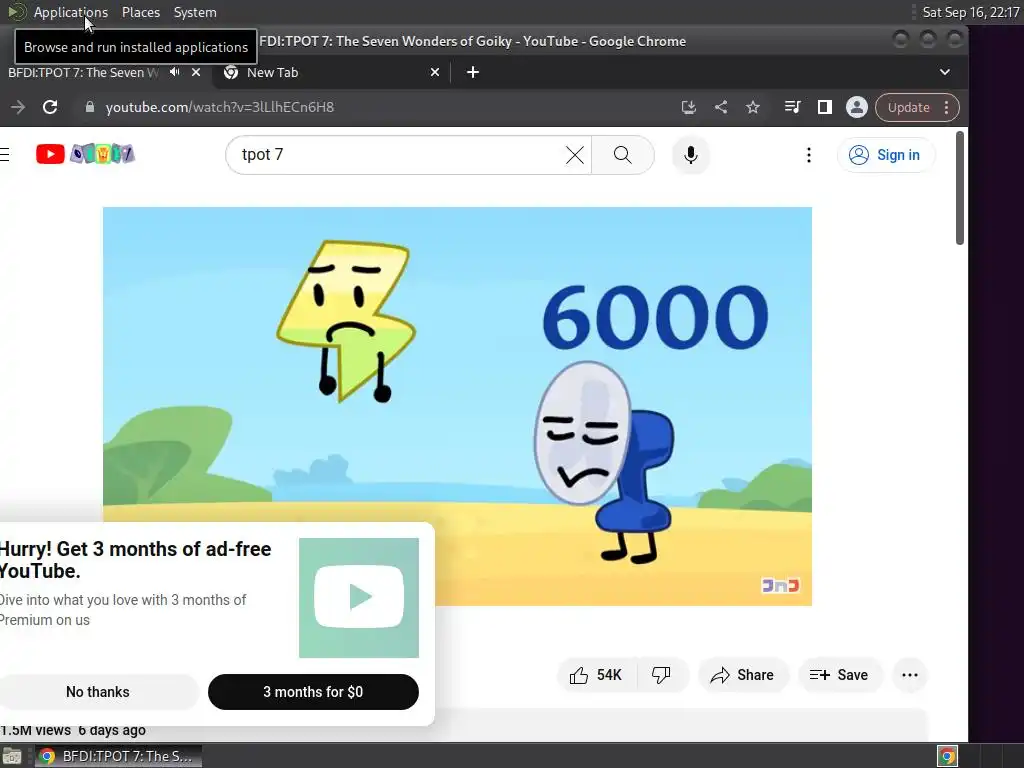
Task: Click the page vertical scrollbar
Action: pos(959,188)
